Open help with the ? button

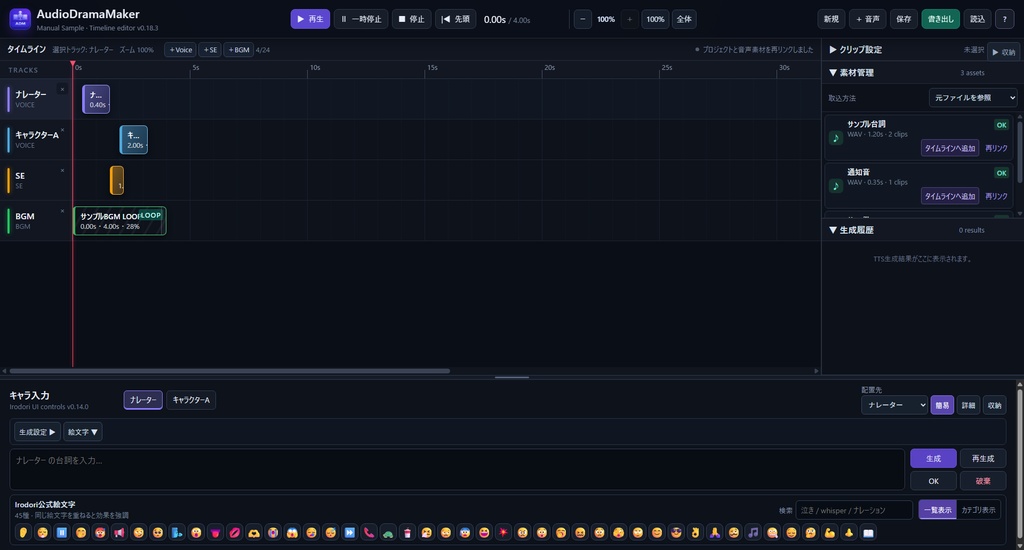1004,19
